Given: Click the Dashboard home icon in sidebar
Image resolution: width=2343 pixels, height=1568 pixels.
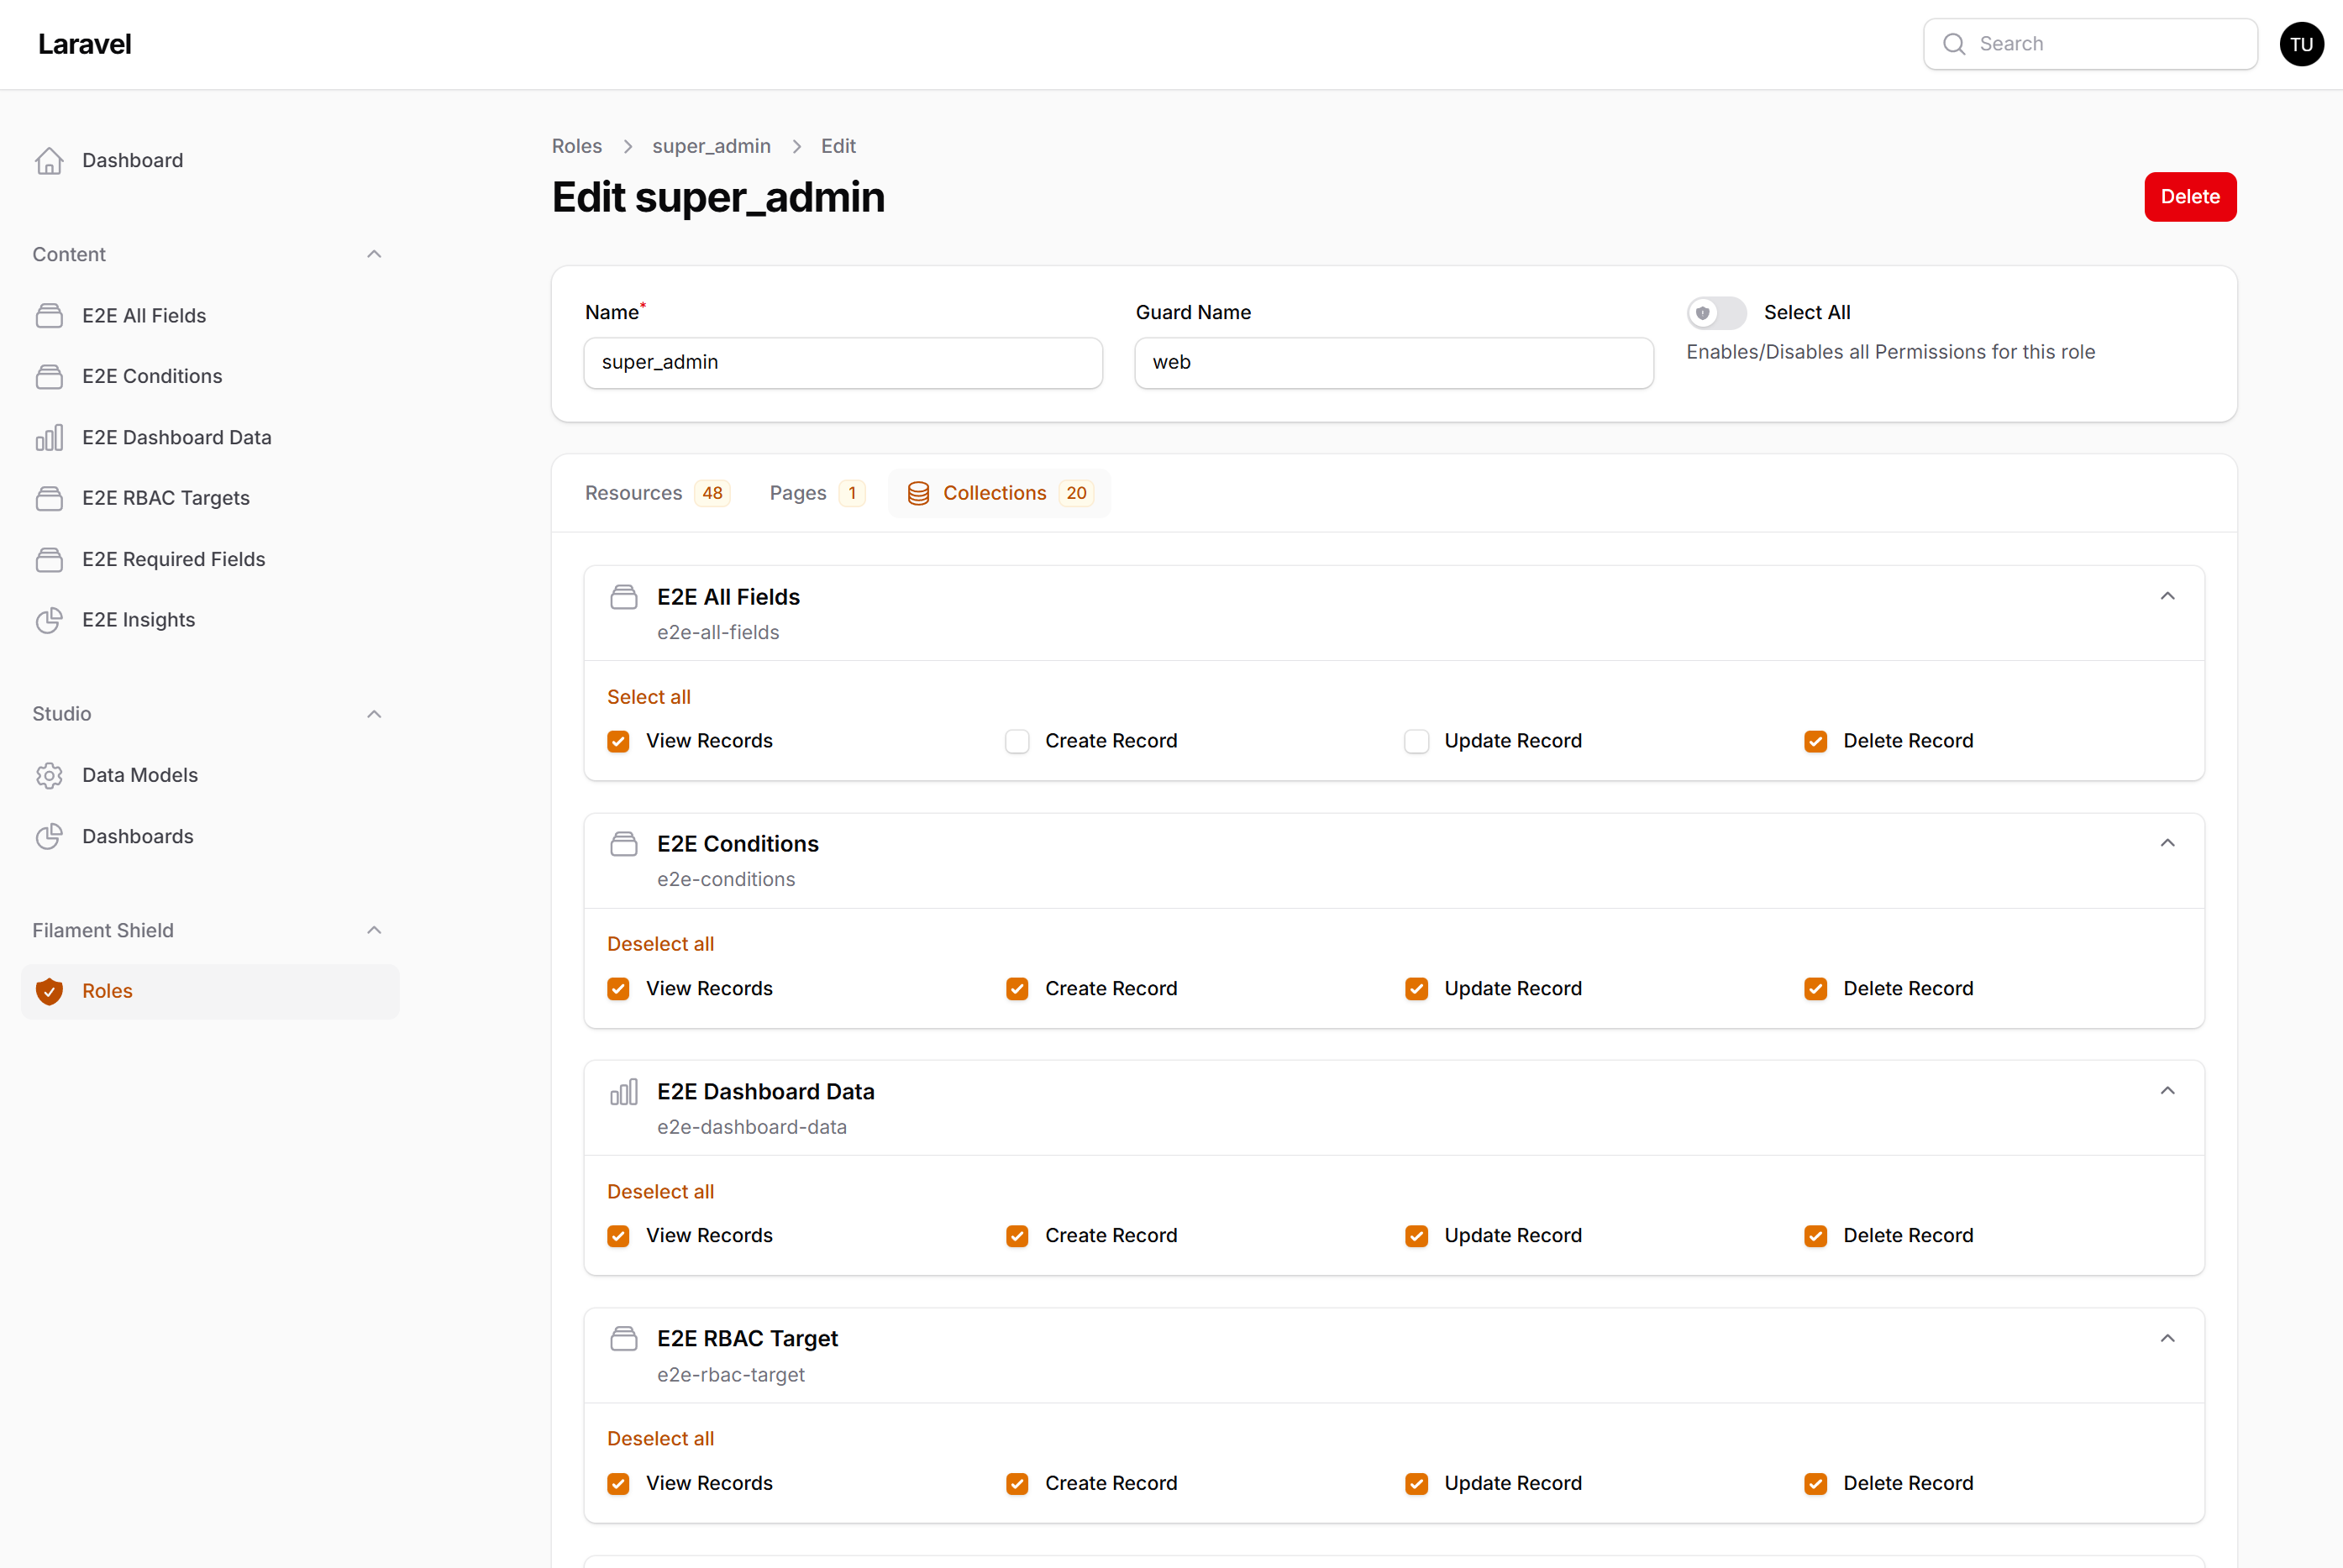Looking at the screenshot, I should click(x=49, y=160).
